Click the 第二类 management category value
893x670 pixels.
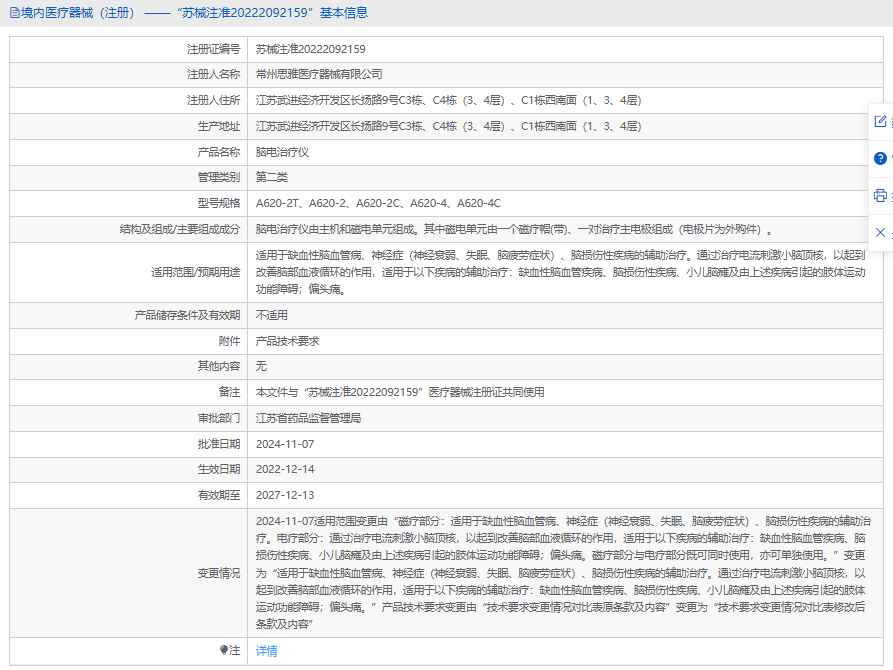[272, 177]
